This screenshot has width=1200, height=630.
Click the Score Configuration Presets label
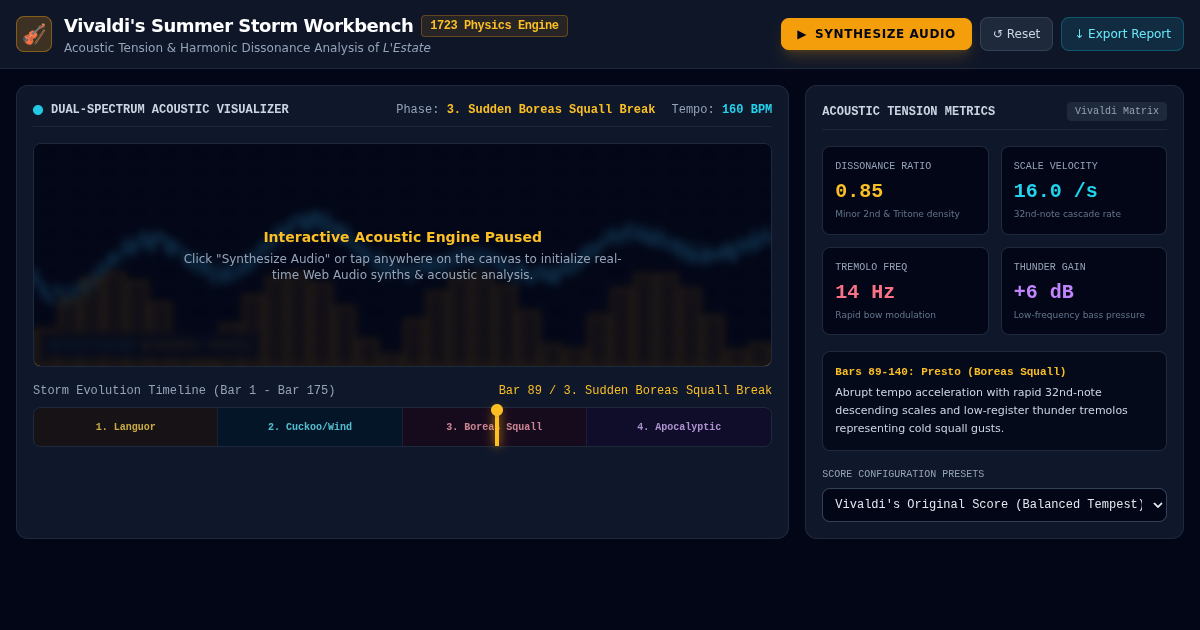pyautogui.click(x=903, y=474)
